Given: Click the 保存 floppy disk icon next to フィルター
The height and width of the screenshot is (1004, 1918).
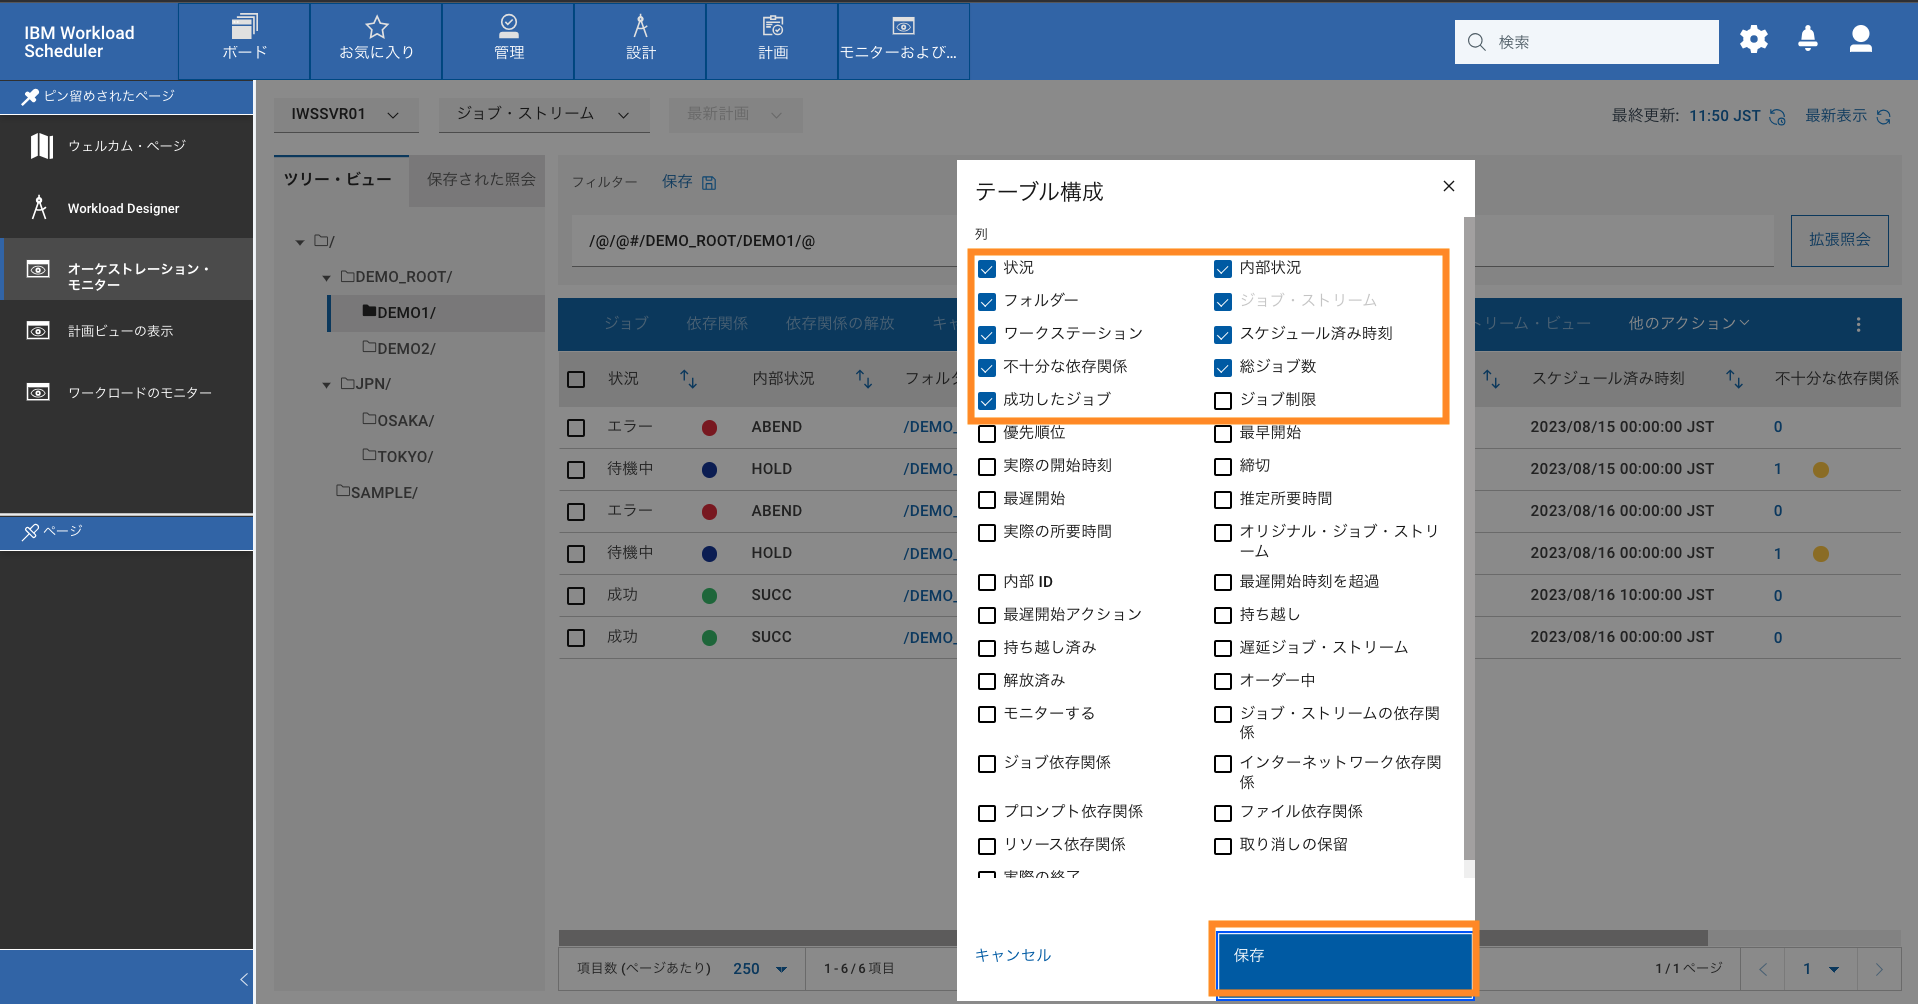Looking at the screenshot, I should (x=709, y=182).
